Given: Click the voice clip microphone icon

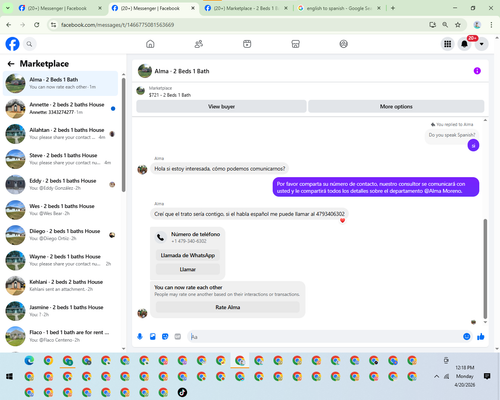Looking at the screenshot, I should 140,337.
